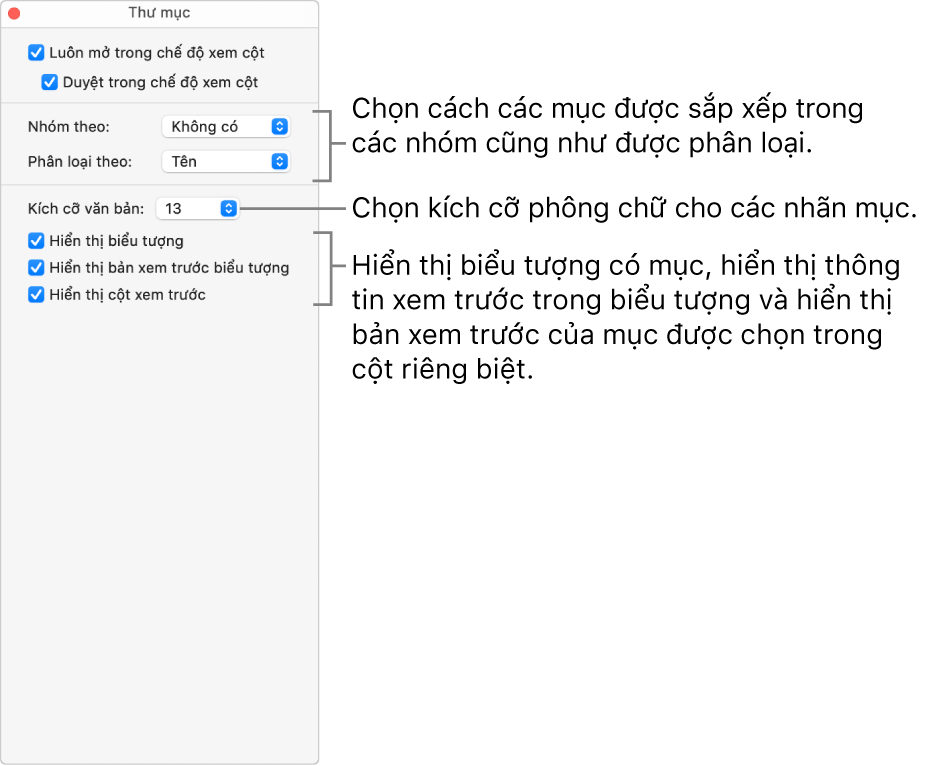The height and width of the screenshot is (766, 934).
Task: Toggle 'Hiển thị bản xem trước biểu tượng'
Action: [x=36, y=268]
